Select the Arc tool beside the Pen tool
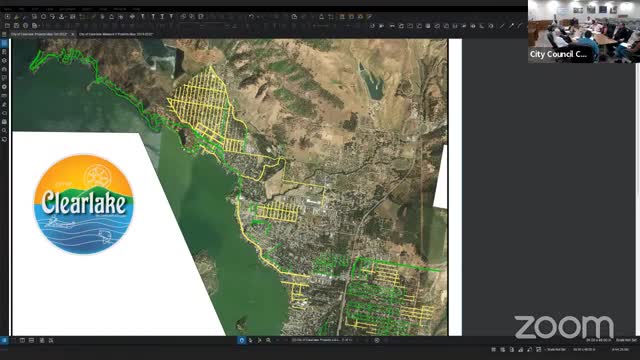This screenshot has width=640, height=360. pyautogui.click(x=520, y=26)
